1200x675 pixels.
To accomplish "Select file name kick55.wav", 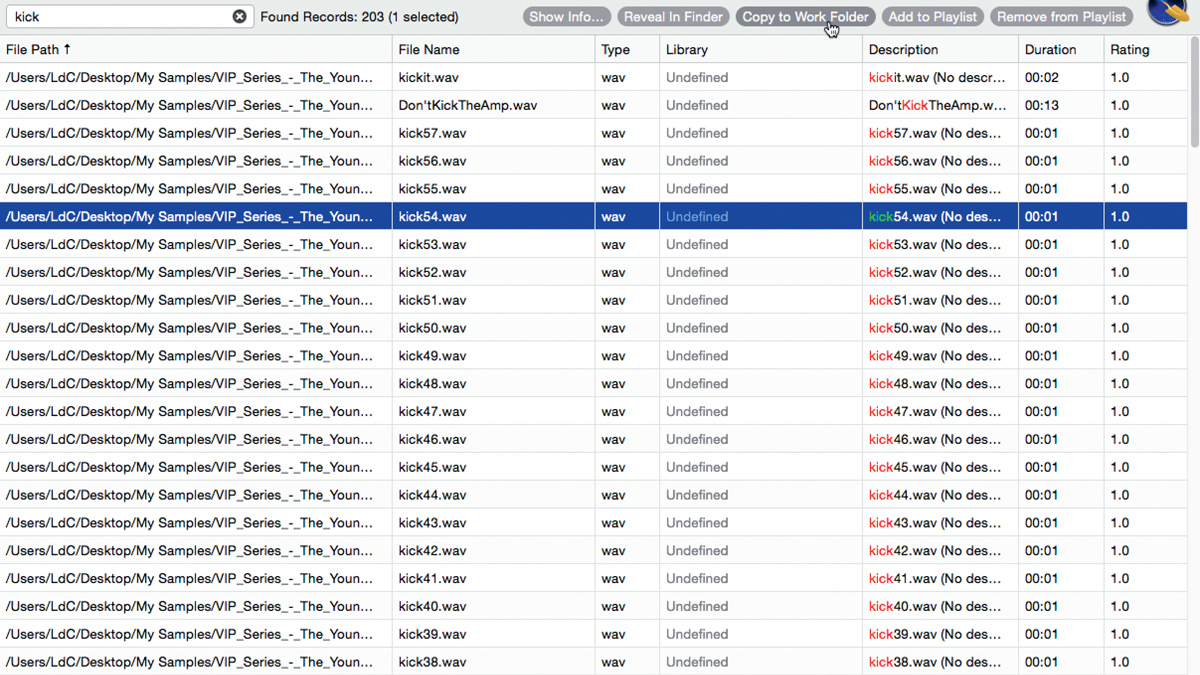I will (x=432, y=189).
